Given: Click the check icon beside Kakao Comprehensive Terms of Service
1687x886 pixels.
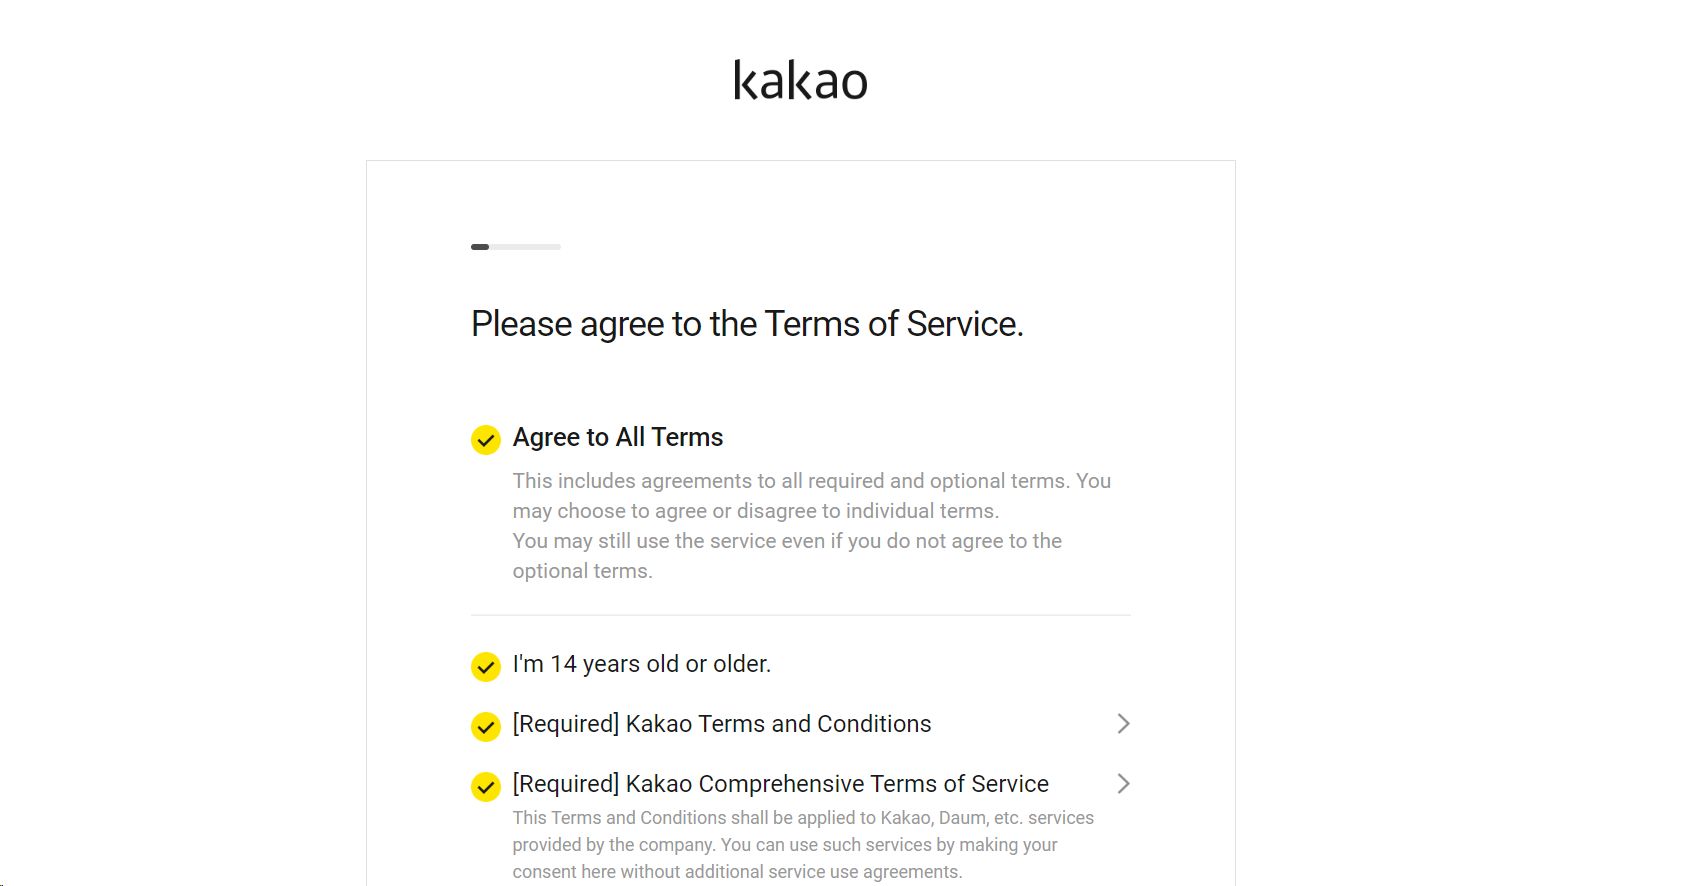Looking at the screenshot, I should 485,787.
